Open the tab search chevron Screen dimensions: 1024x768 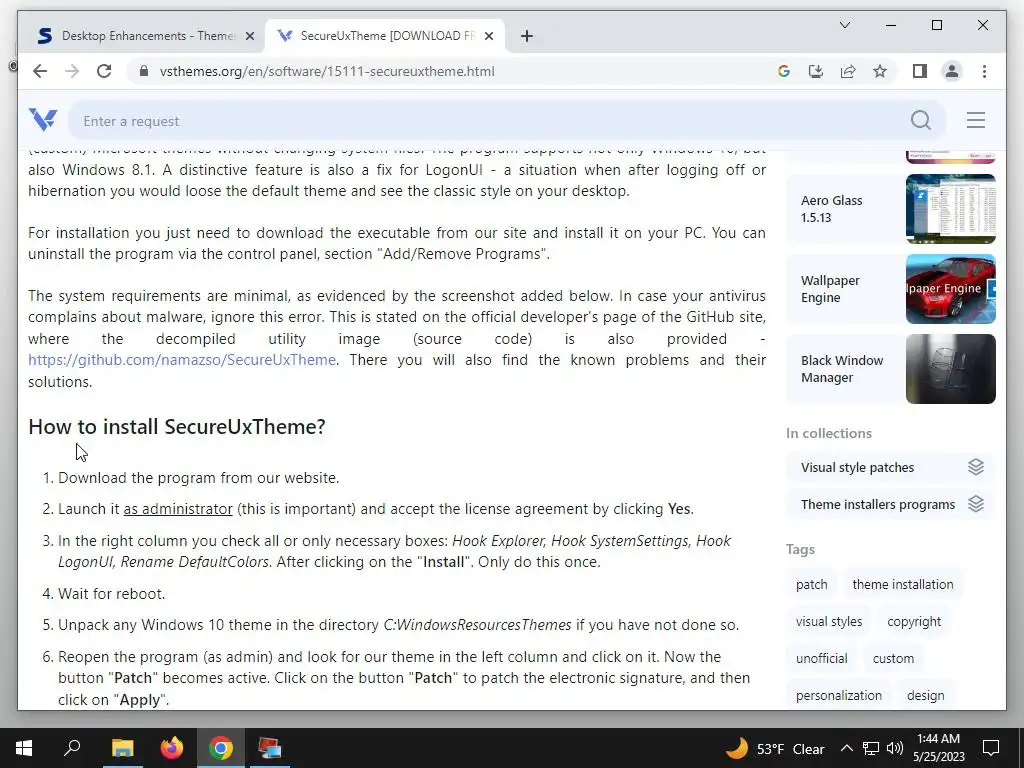844,25
